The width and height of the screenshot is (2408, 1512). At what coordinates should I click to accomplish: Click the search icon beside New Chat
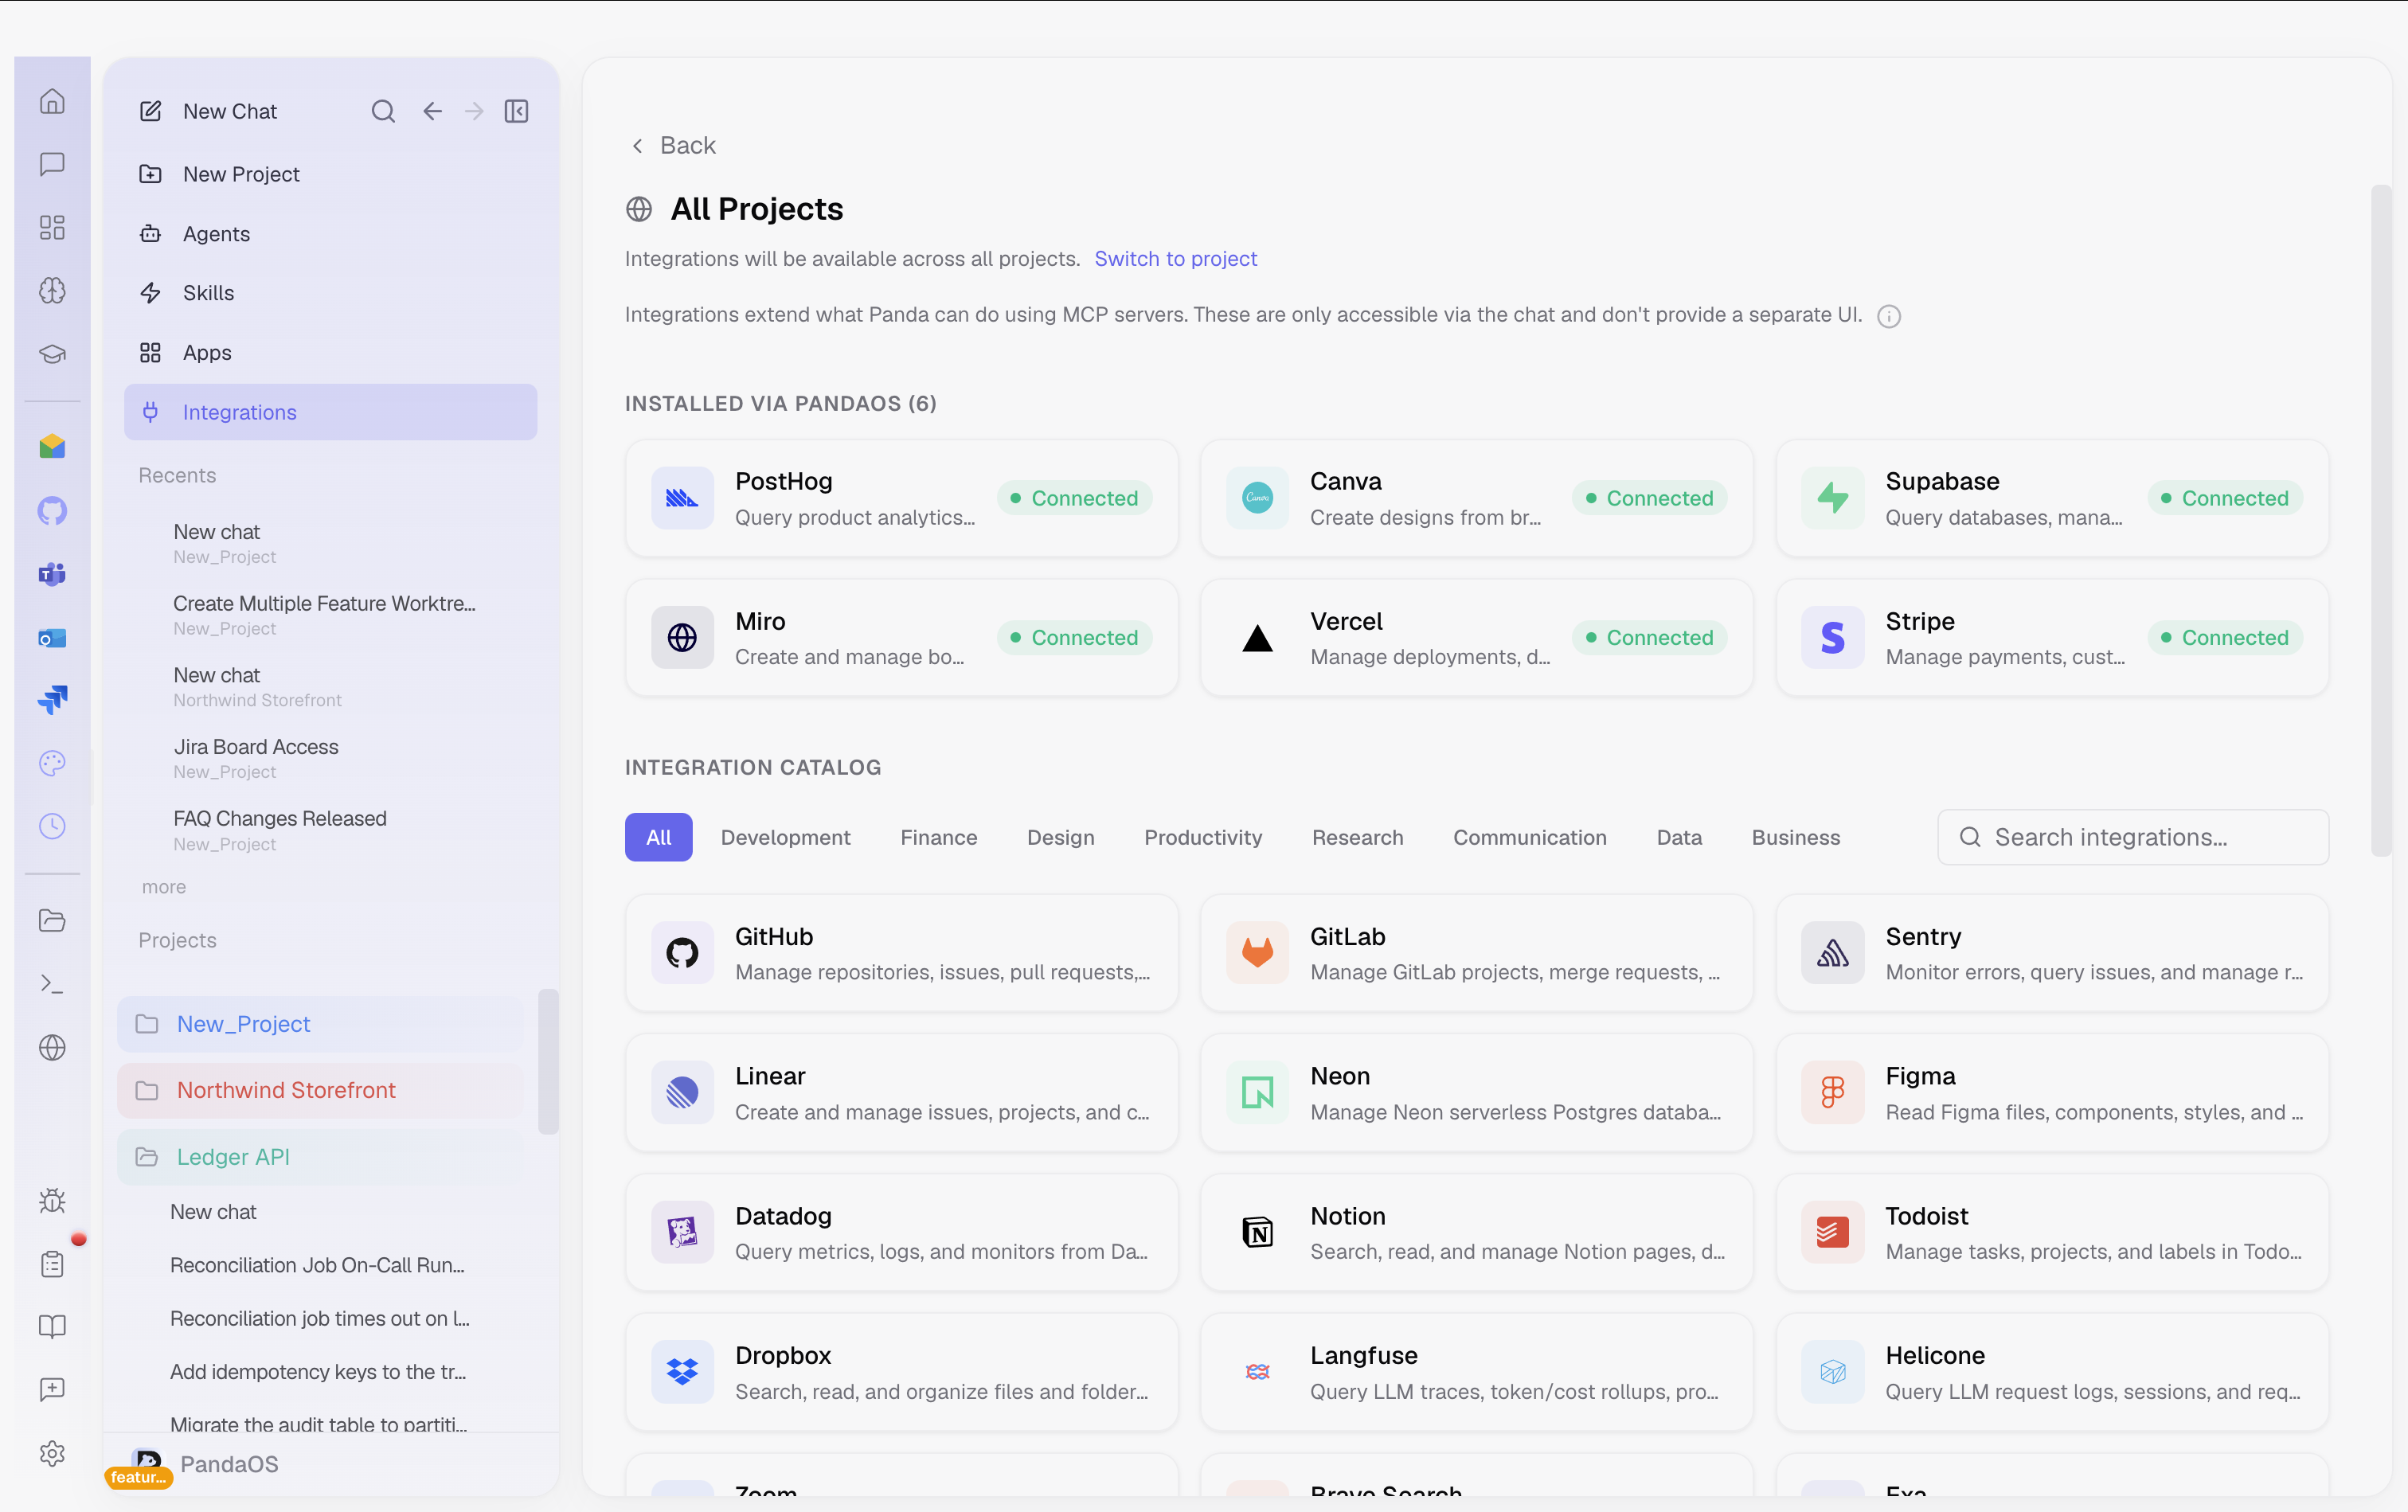click(x=383, y=111)
